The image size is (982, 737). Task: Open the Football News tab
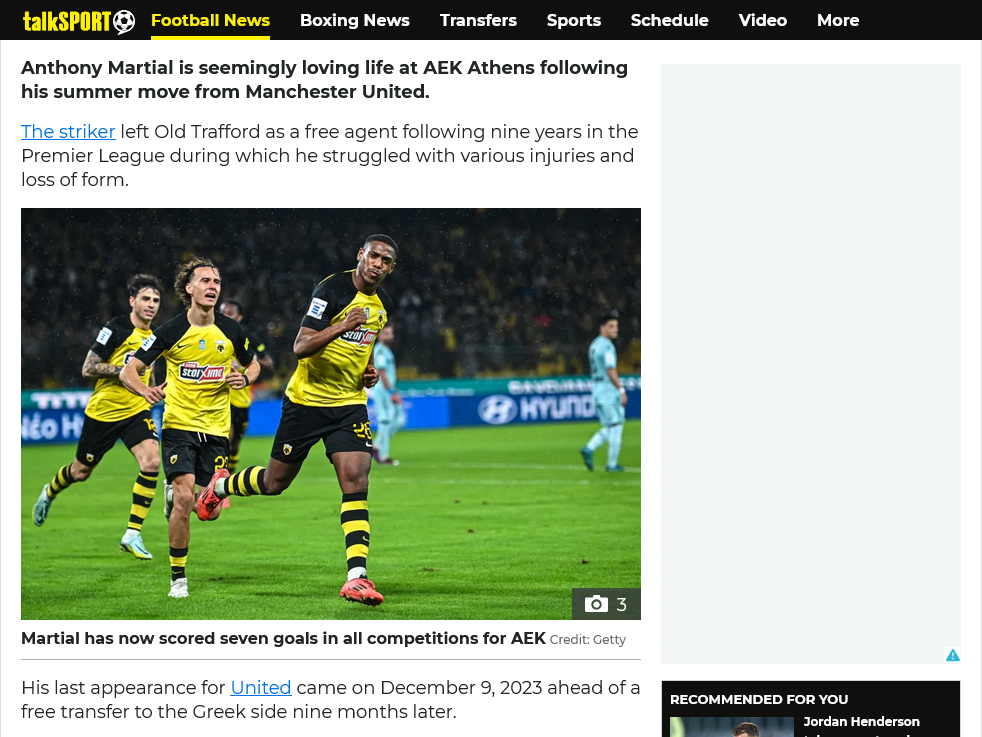point(210,20)
